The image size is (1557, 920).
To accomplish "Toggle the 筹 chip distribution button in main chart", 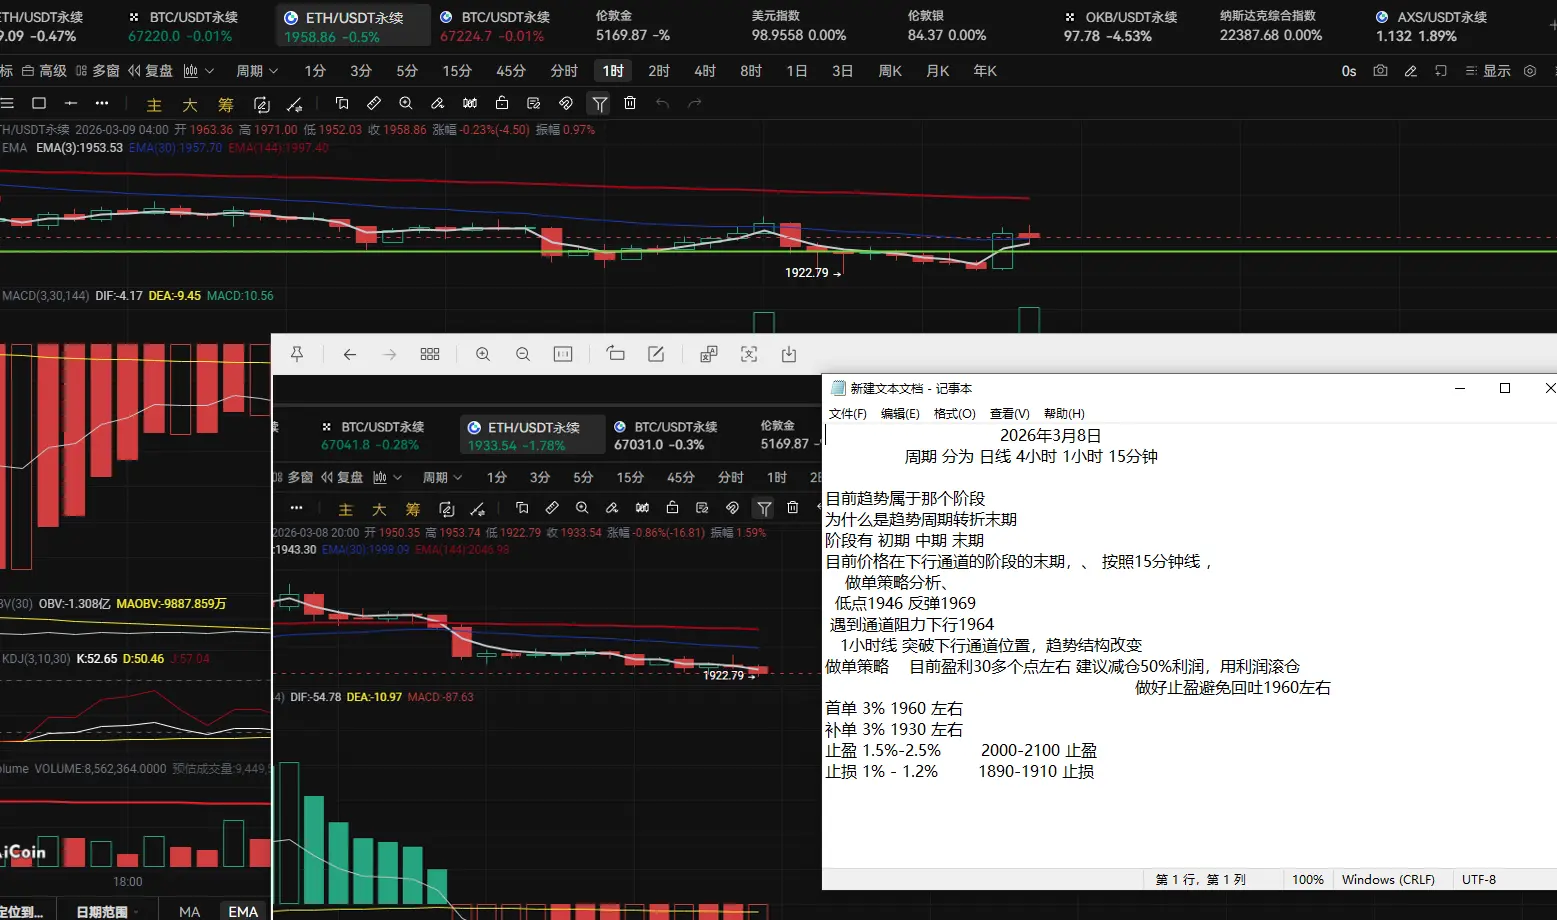I will tap(226, 105).
